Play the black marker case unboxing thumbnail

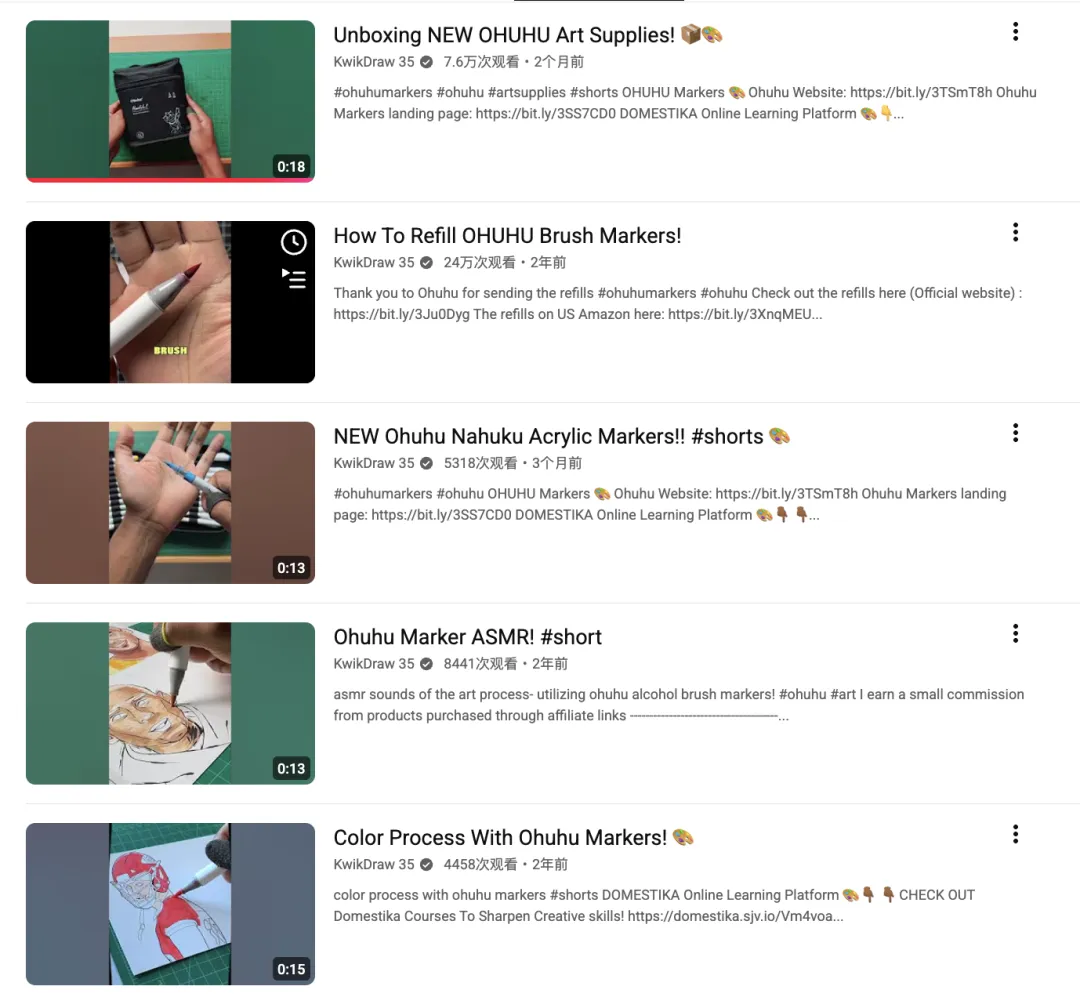[170, 101]
